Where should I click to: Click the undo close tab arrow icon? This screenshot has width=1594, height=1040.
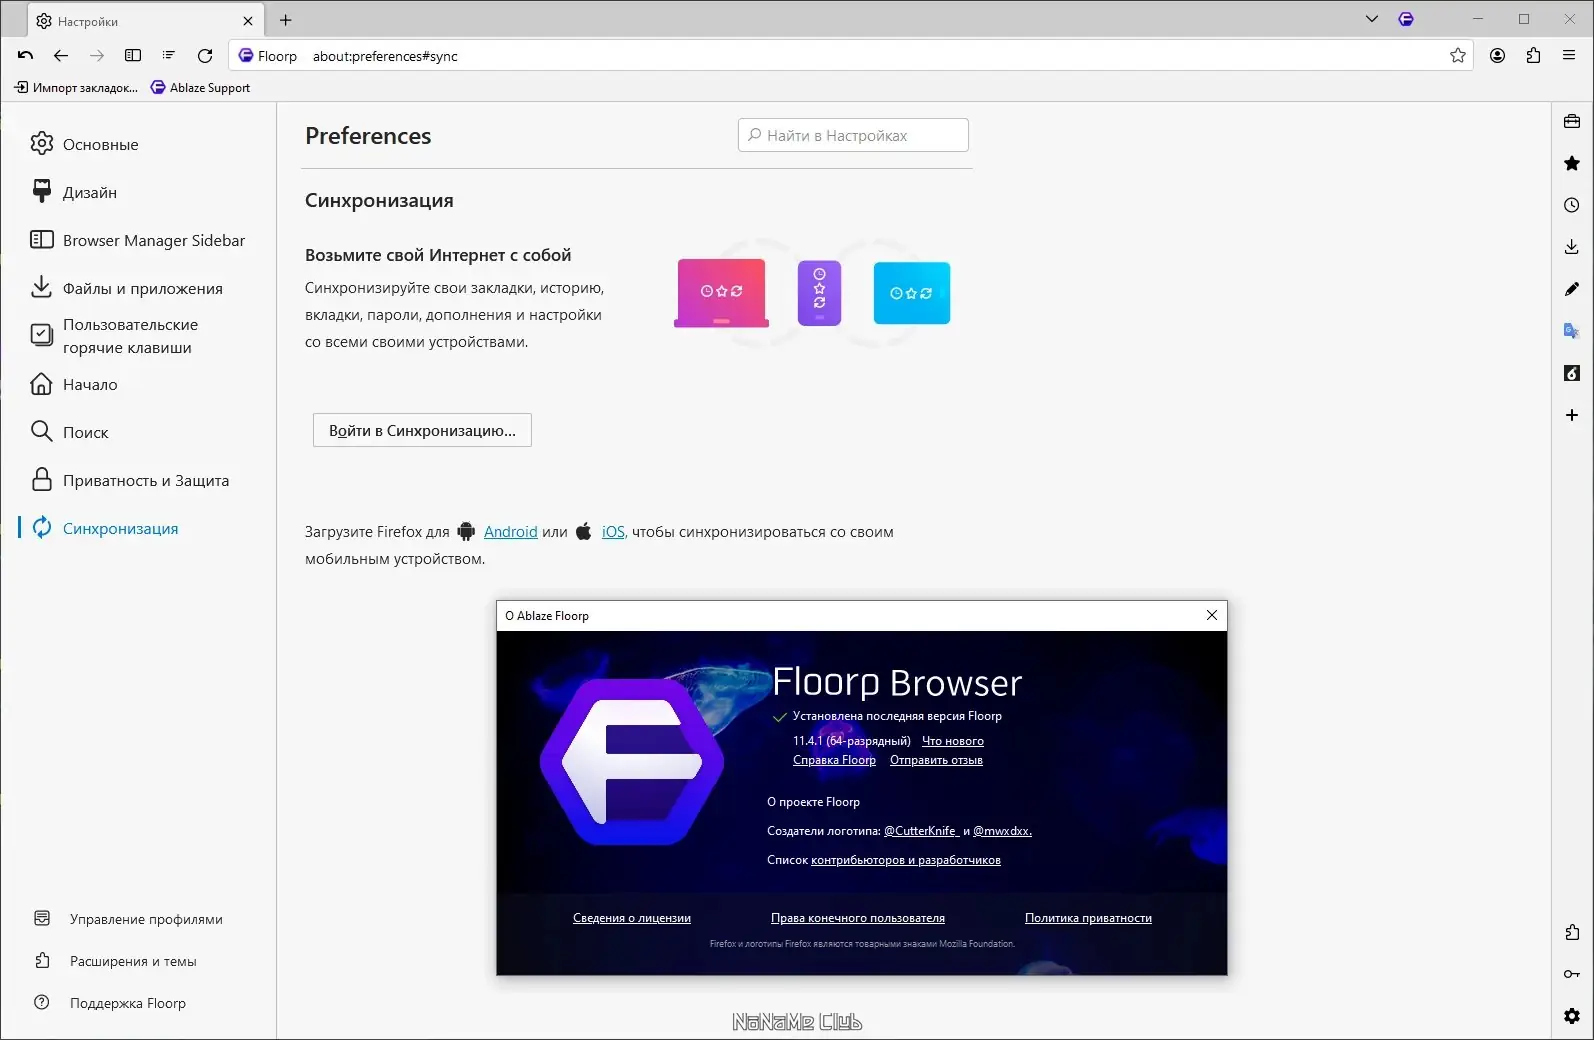26,56
